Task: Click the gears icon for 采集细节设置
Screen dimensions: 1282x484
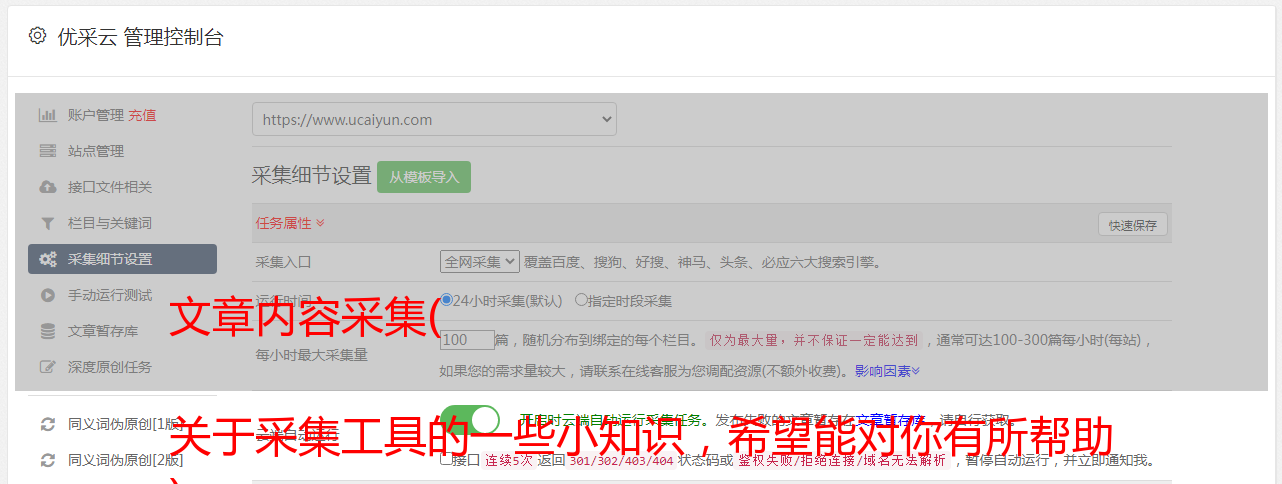Action: click(x=47, y=259)
